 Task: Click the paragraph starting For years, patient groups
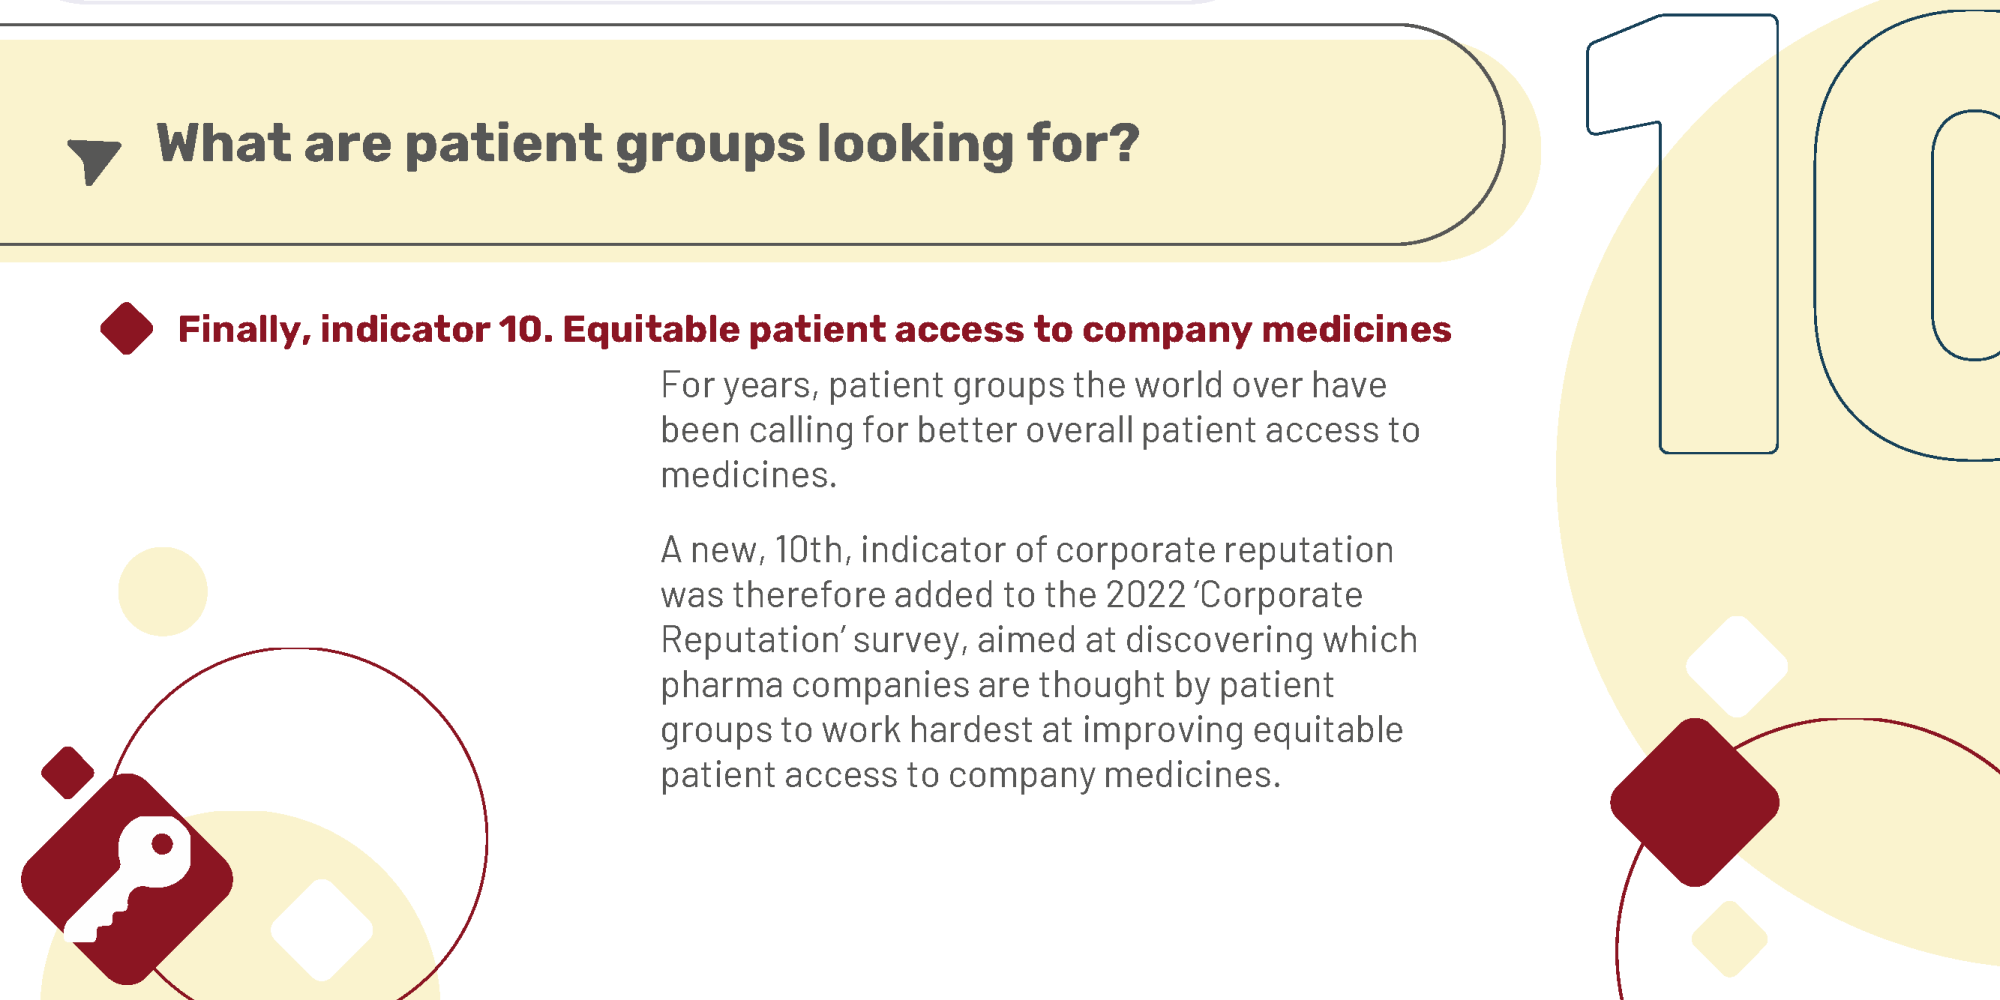(x=1040, y=430)
